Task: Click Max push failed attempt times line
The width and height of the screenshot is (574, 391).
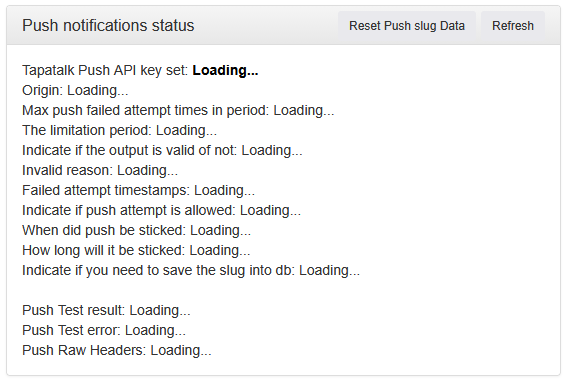Action: (178, 111)
